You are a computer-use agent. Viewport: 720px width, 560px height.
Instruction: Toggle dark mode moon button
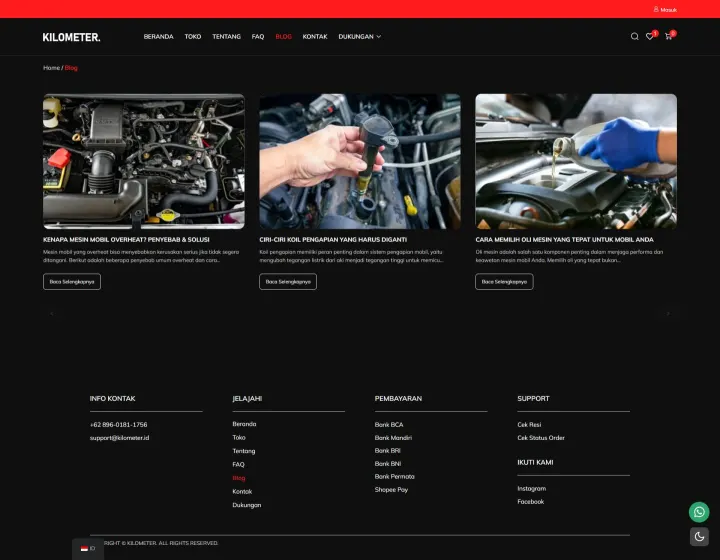tap(699, 537)
